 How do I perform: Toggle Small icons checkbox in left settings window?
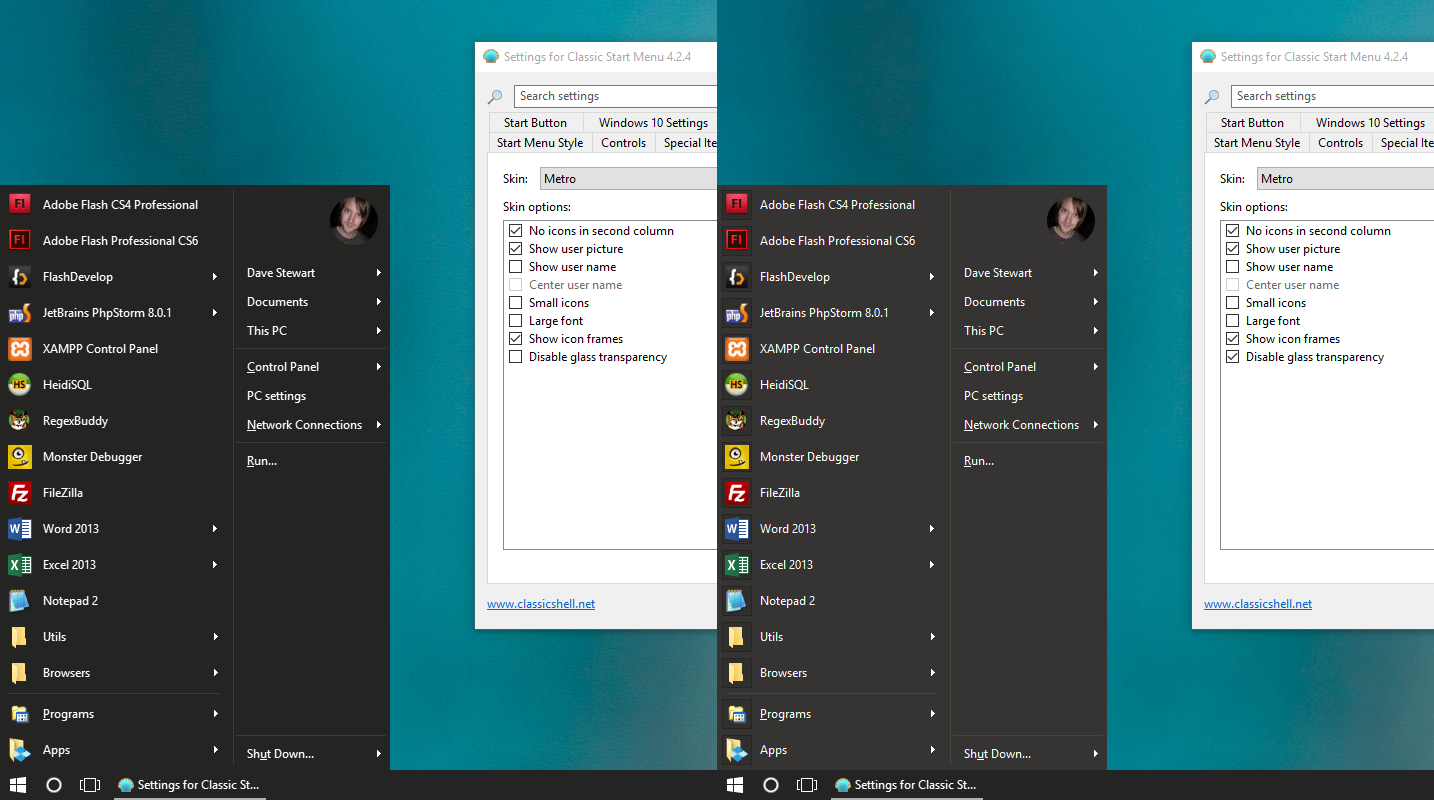(516, 303)
